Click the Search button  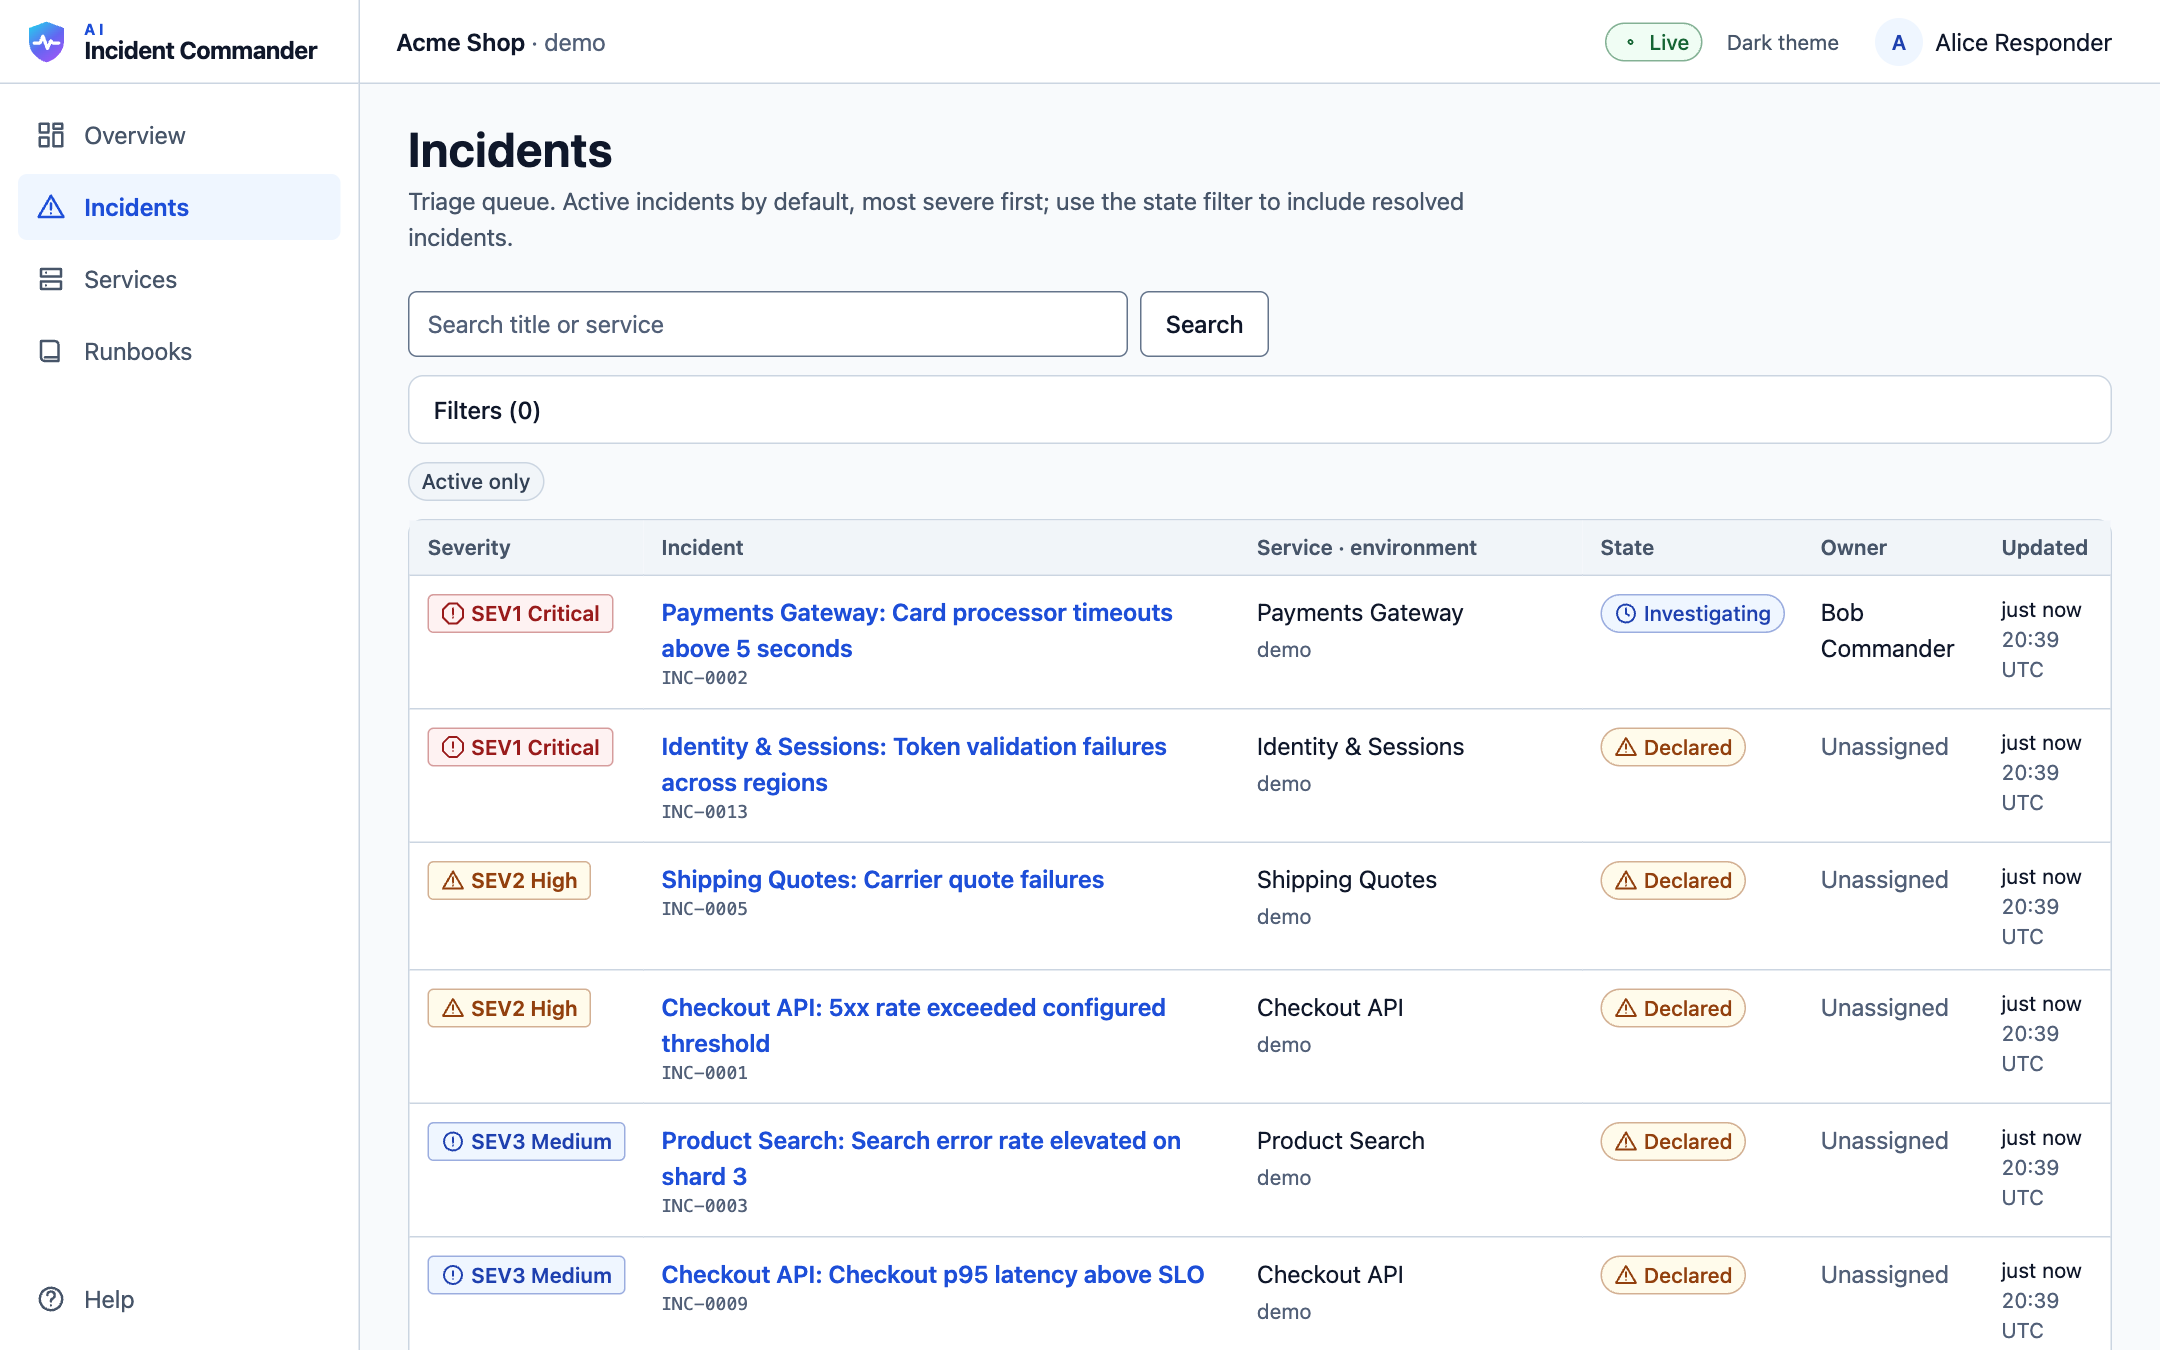(1204, 324)
